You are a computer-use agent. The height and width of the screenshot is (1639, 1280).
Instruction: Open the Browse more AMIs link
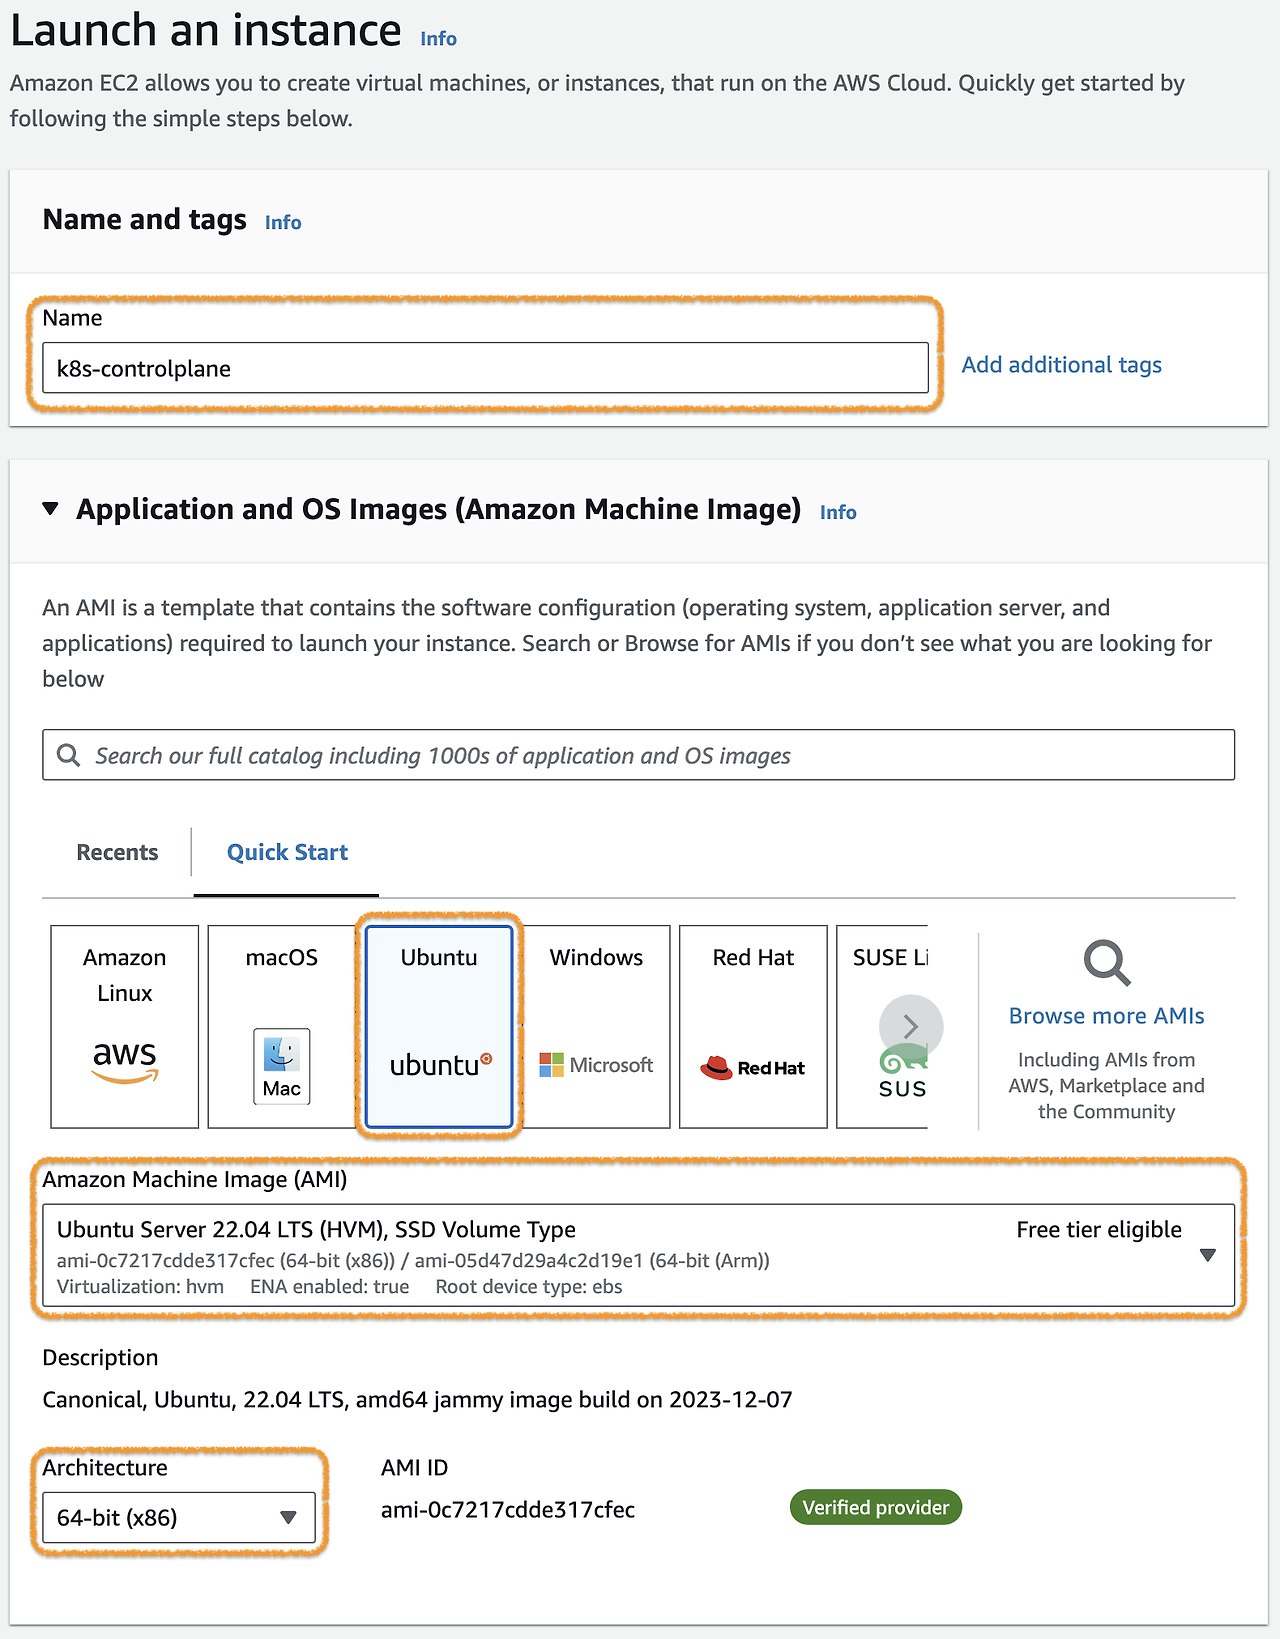click(1106, 1016)
